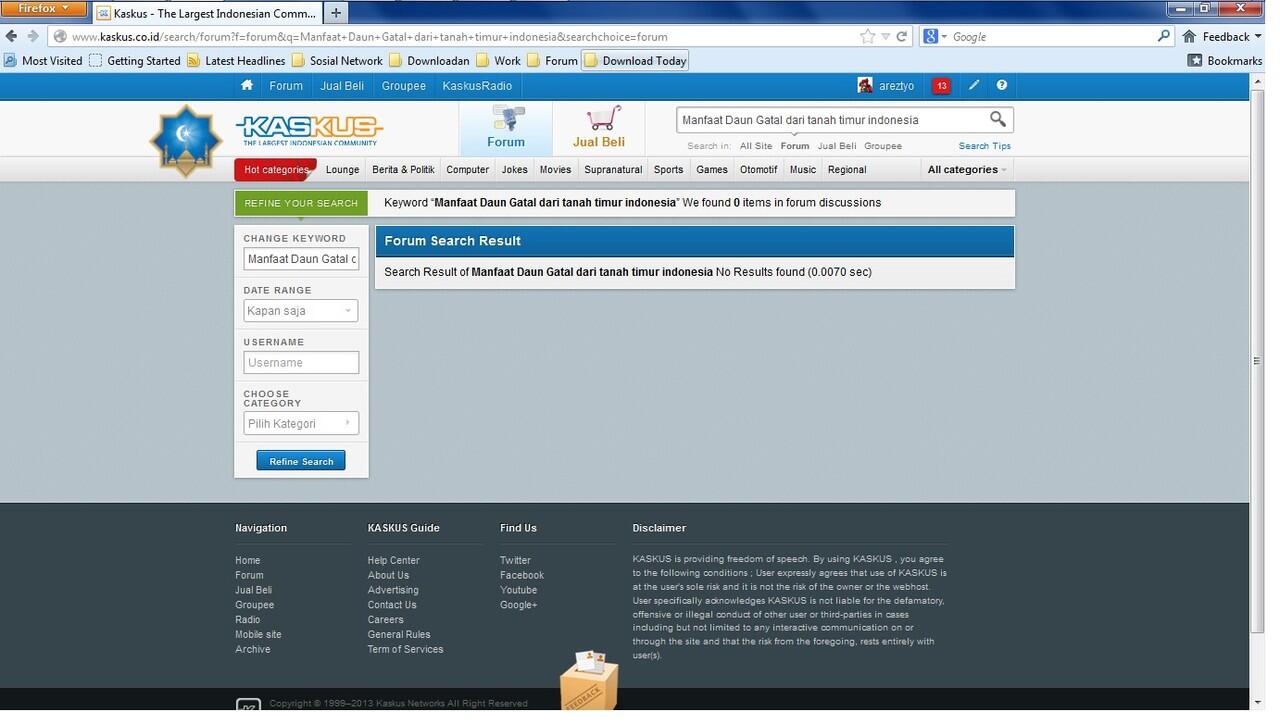Open the Date Range 'Kapan saja' dropdown
The height and width of the screenshot is (724, 1280).
click(x=300, y=311)
